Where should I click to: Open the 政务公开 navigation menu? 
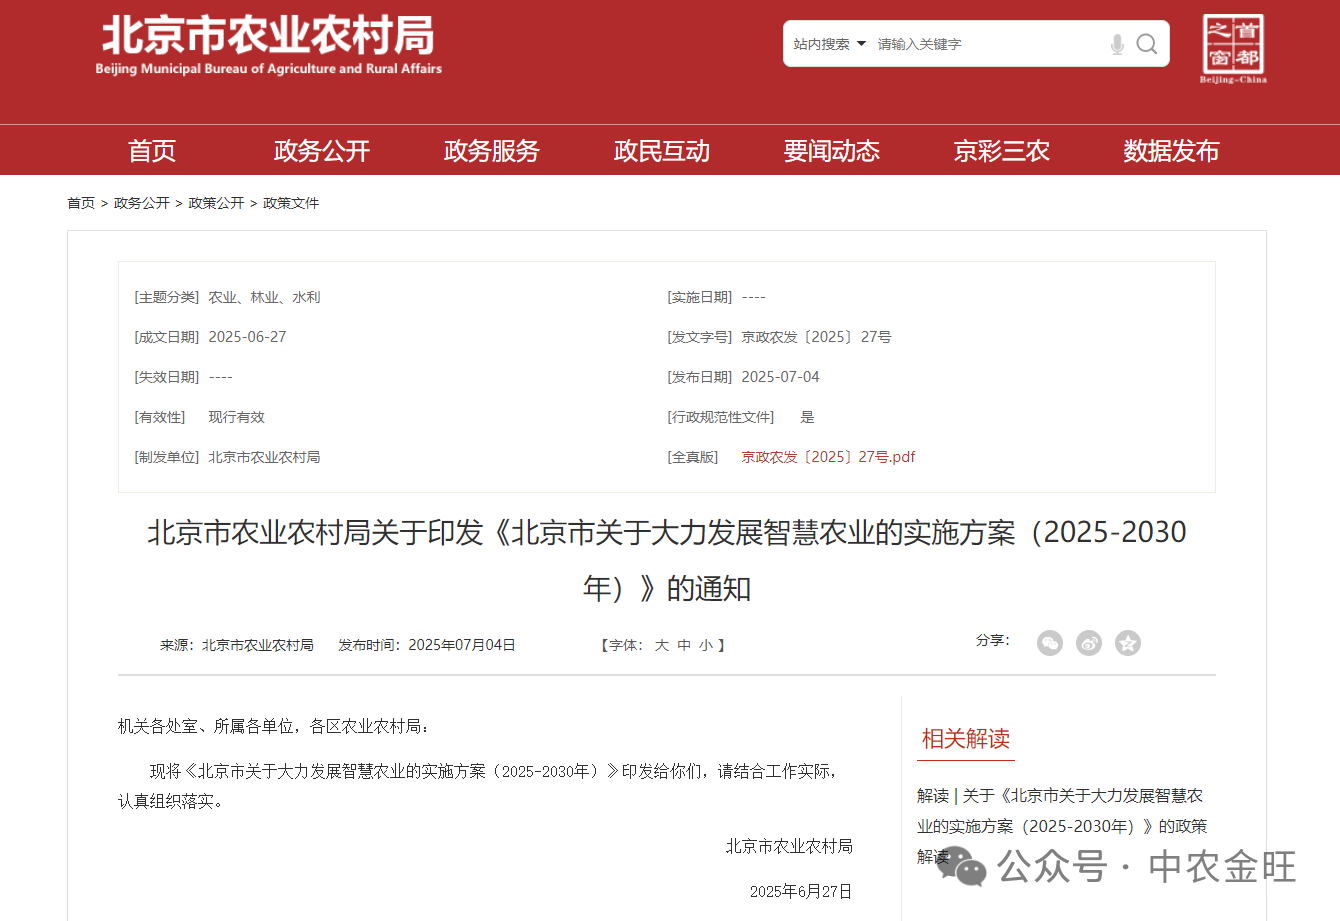tap(321, 151)
